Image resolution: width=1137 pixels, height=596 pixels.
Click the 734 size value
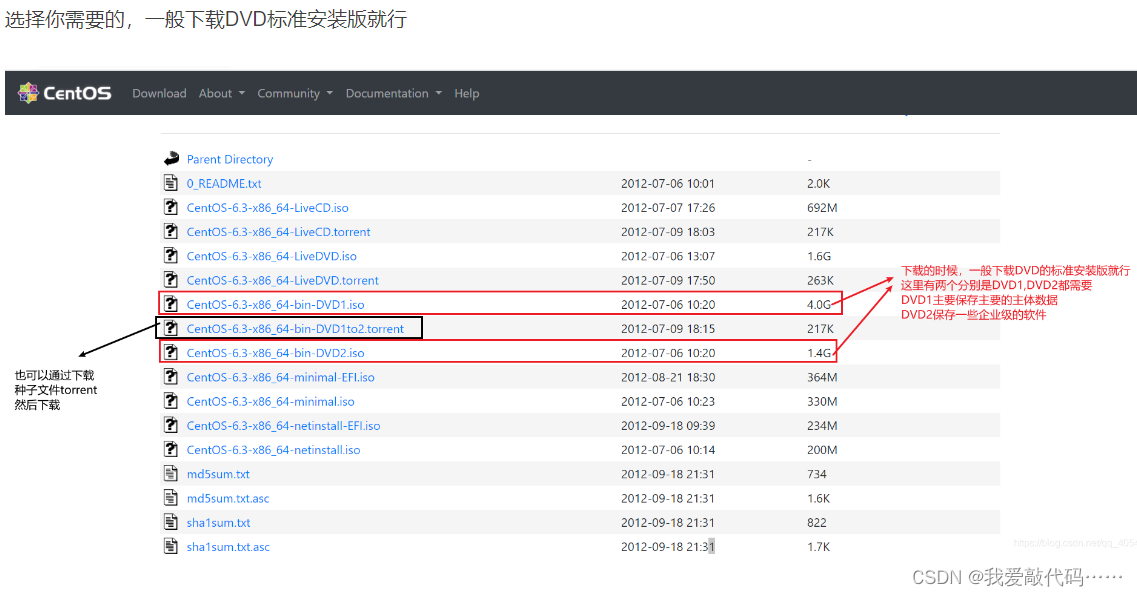[816, 474]
